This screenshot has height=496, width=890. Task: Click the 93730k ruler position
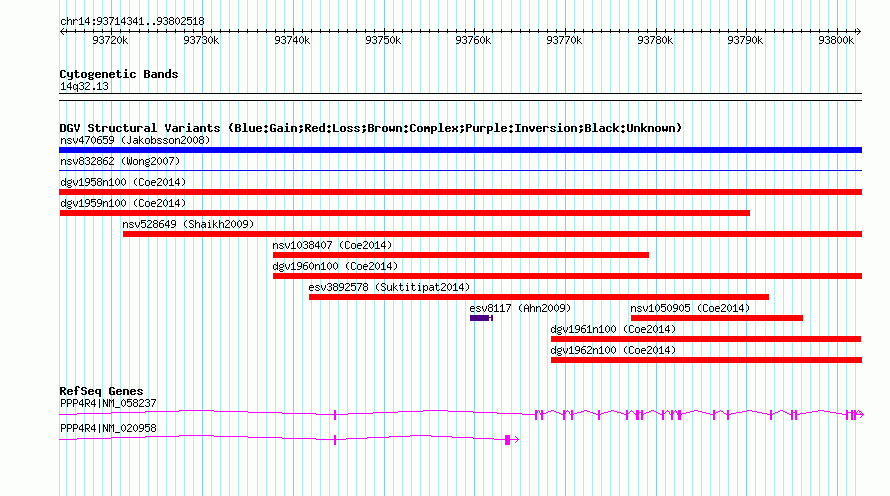pyautogui.click(x=201, y=40)
